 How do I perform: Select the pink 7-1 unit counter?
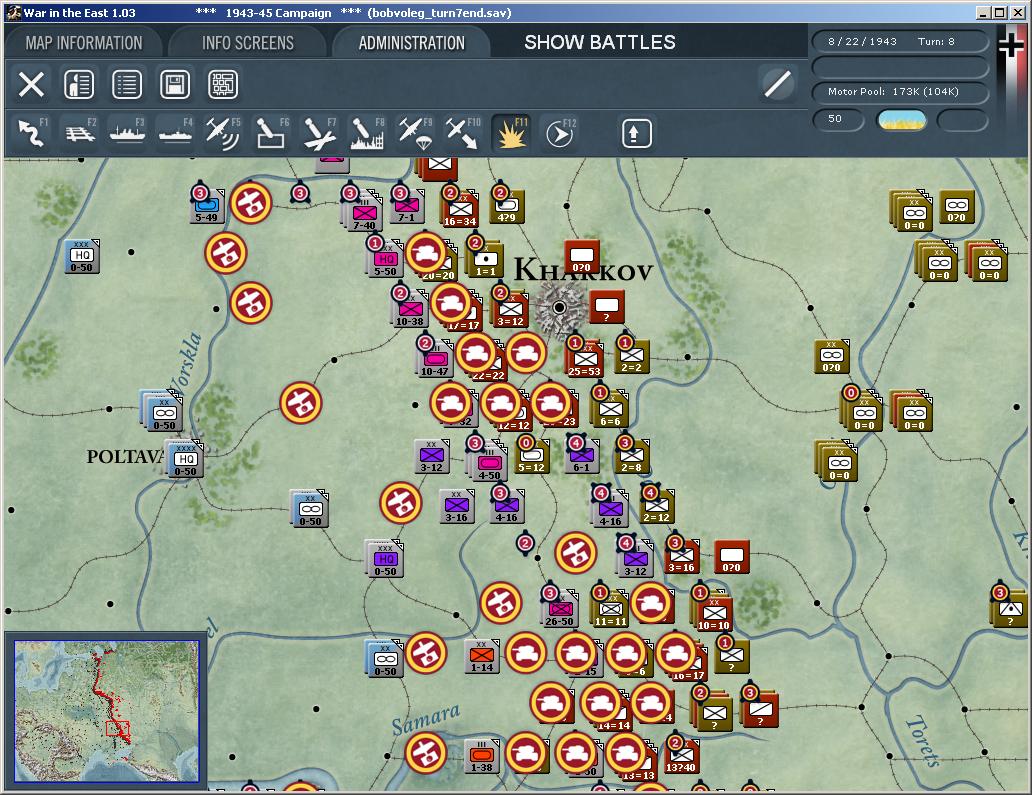pyautogui.click(x=406, y=205)
